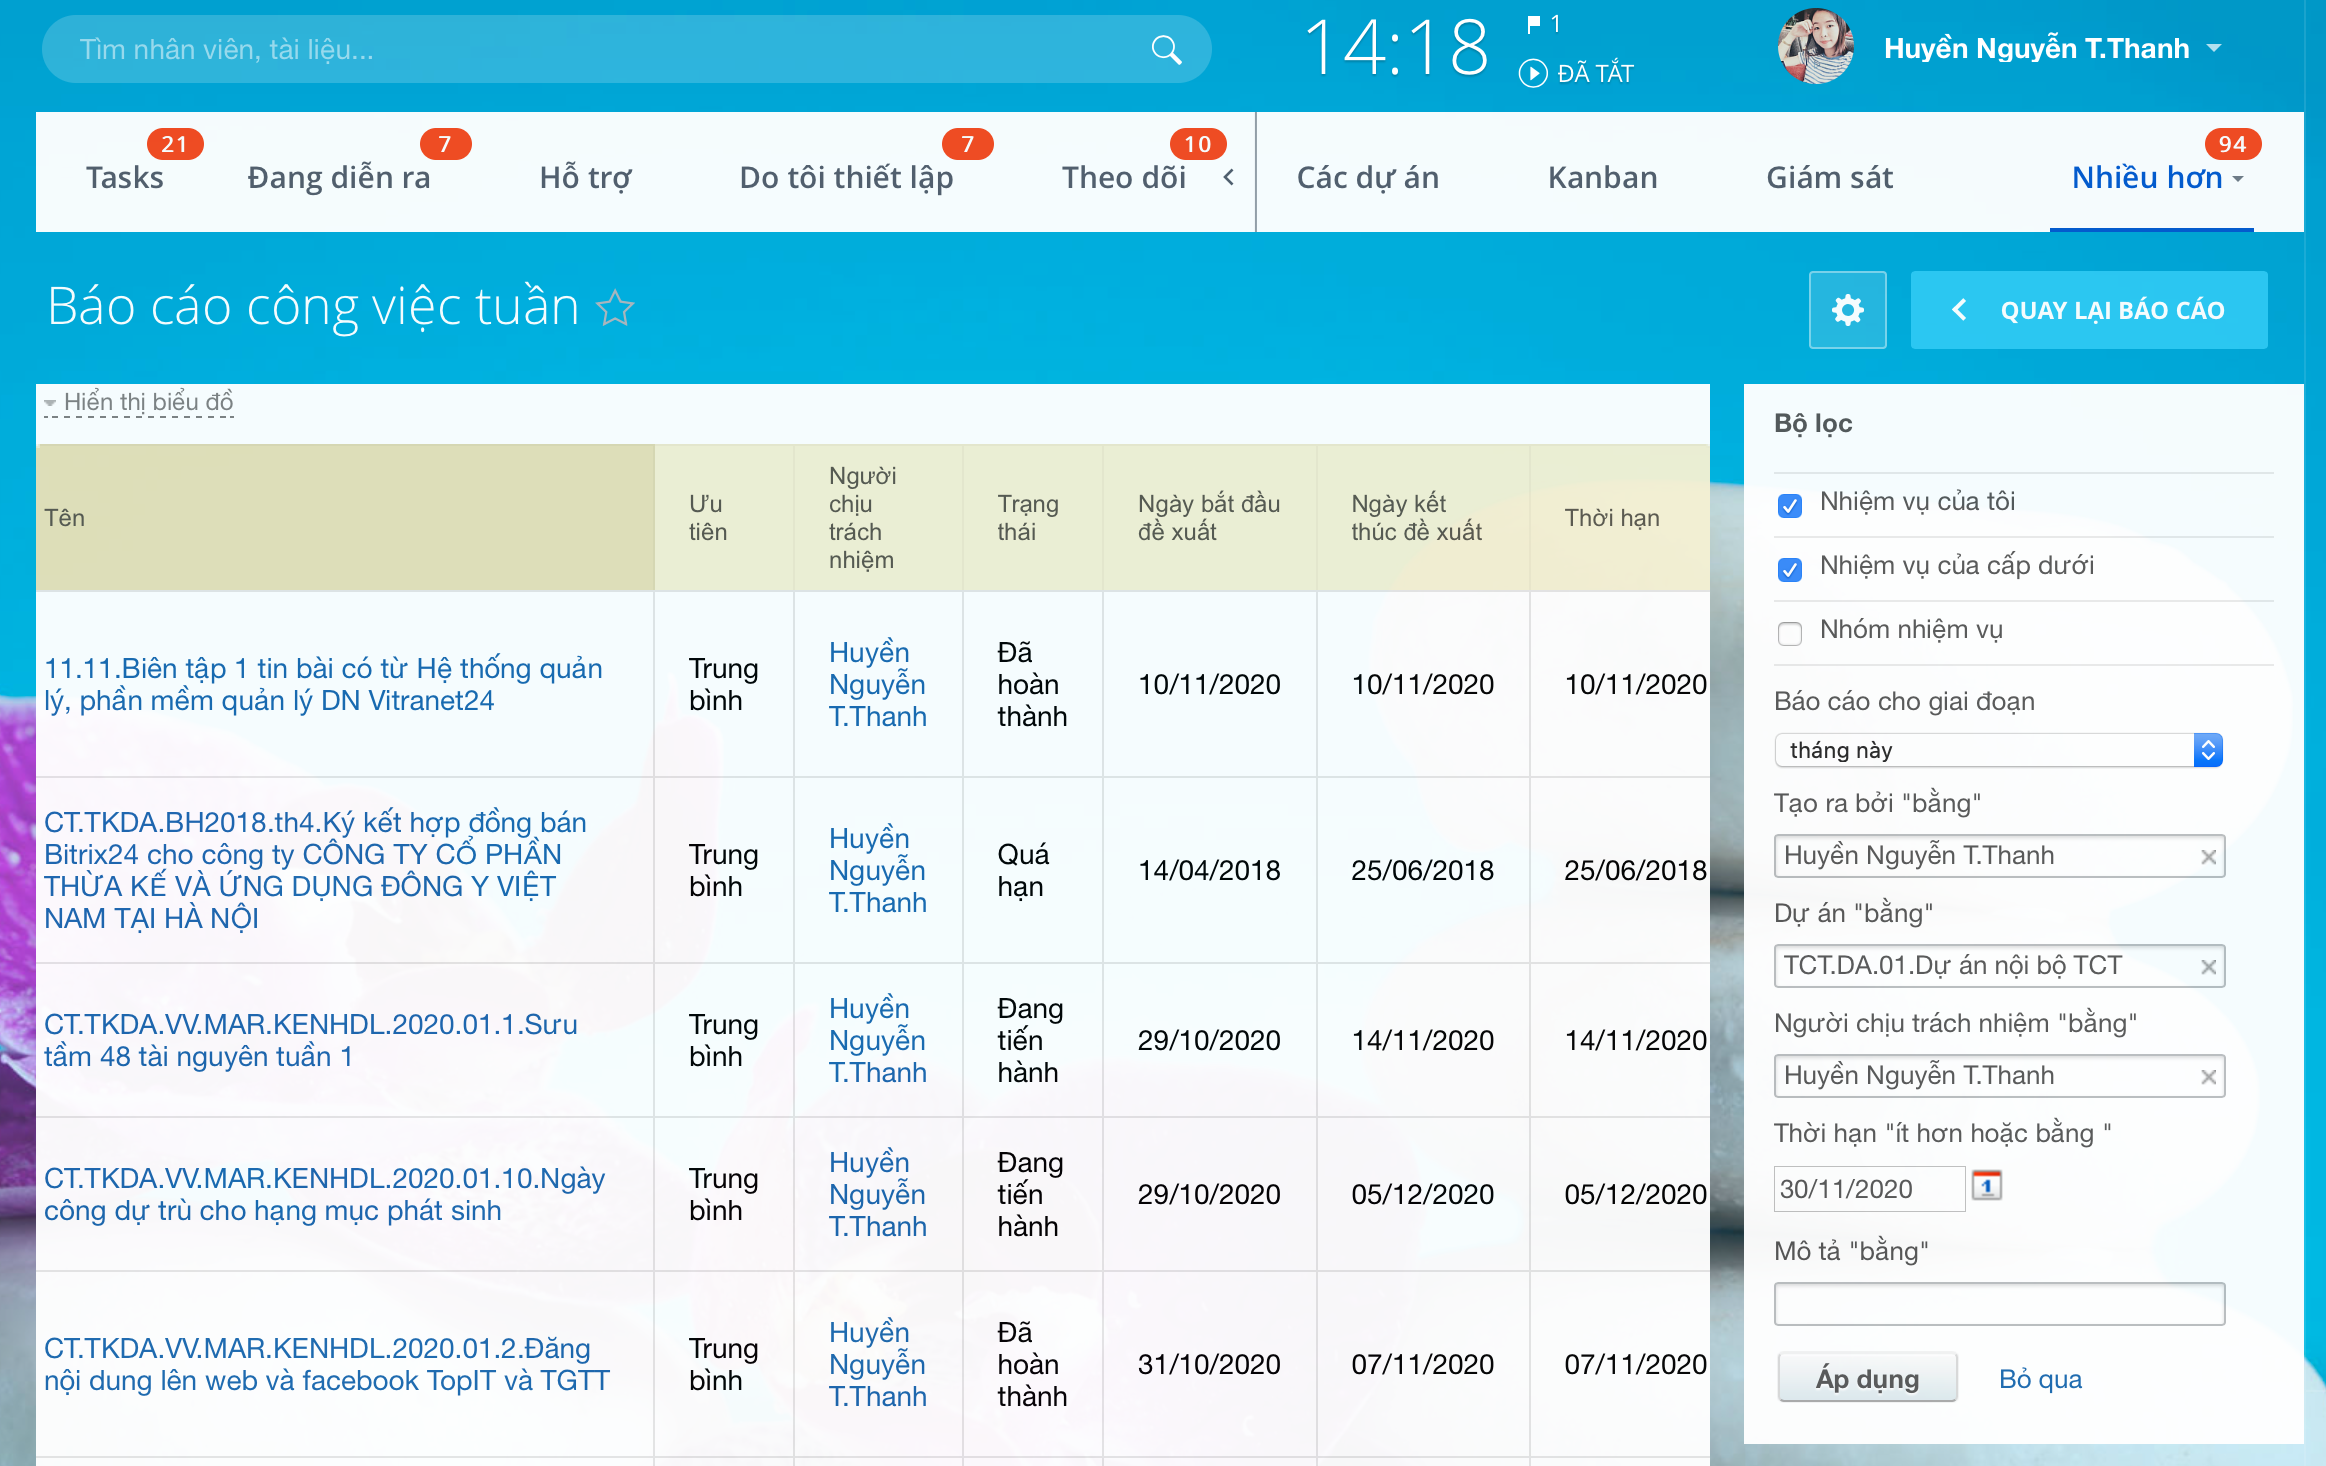2326x1466 pixels.
Task: Clear the Tạo ra bởi filter value
Action: pyautogui.click(x=2209, y=857)
